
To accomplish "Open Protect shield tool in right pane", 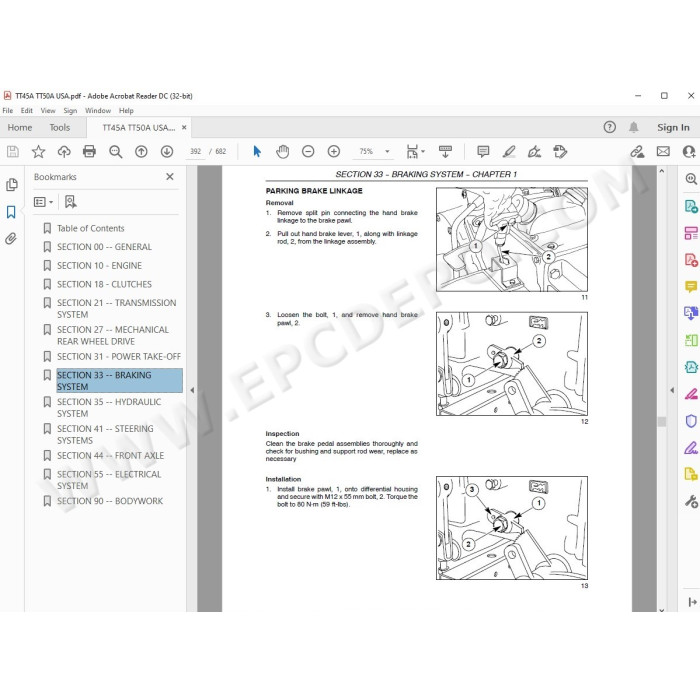I will 691,421.
